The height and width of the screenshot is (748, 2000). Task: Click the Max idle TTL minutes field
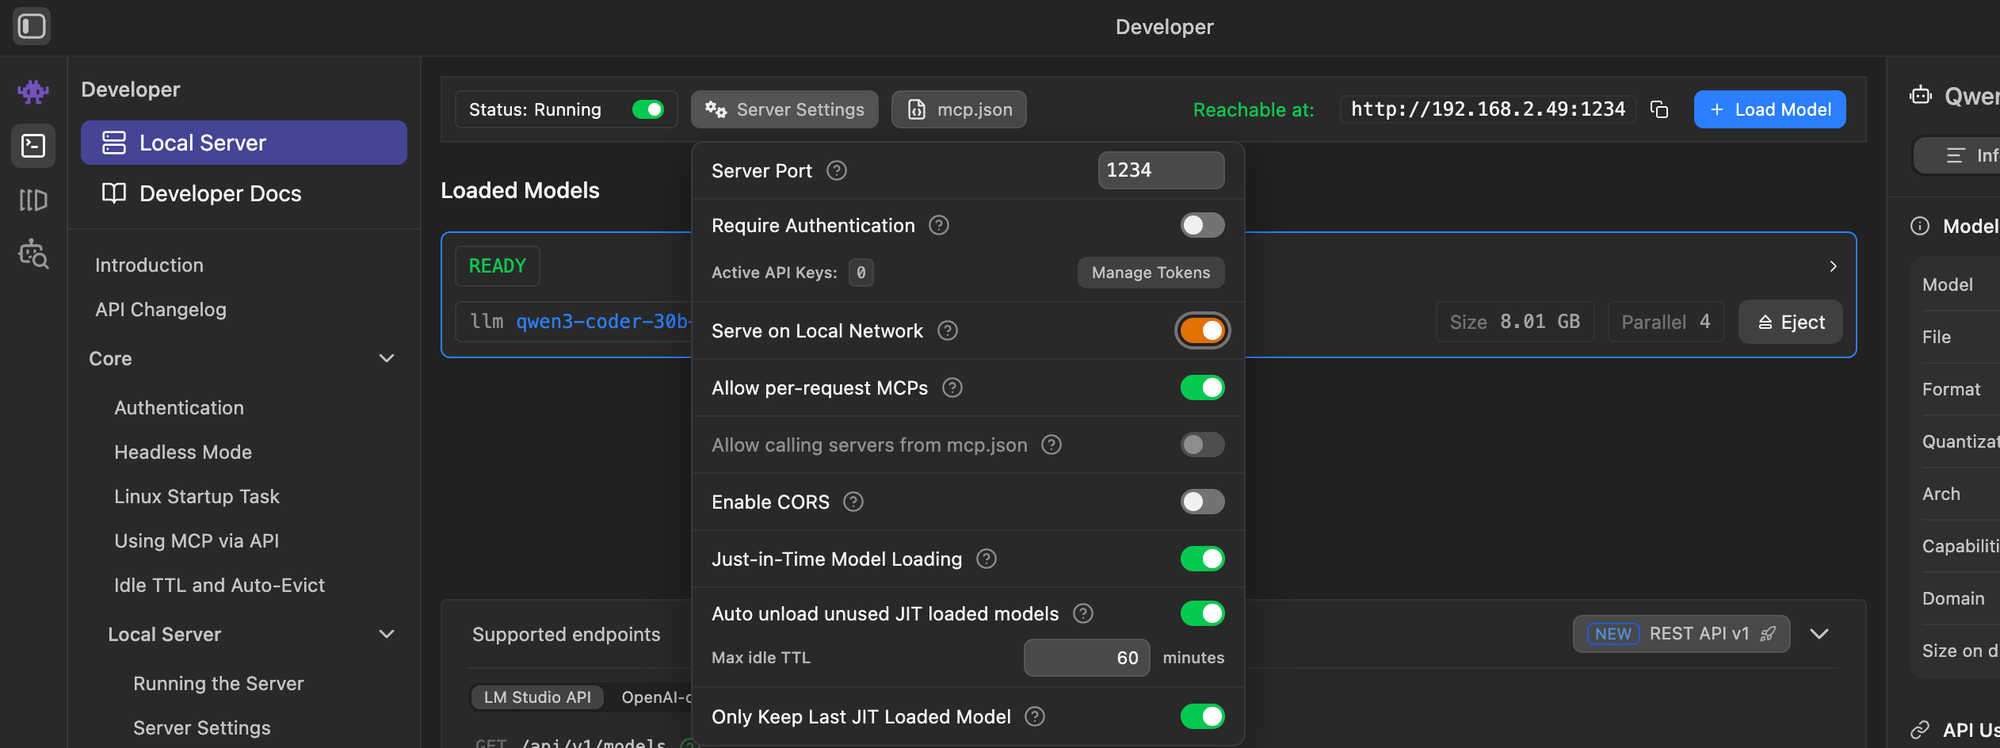[x=1086, y=658]
